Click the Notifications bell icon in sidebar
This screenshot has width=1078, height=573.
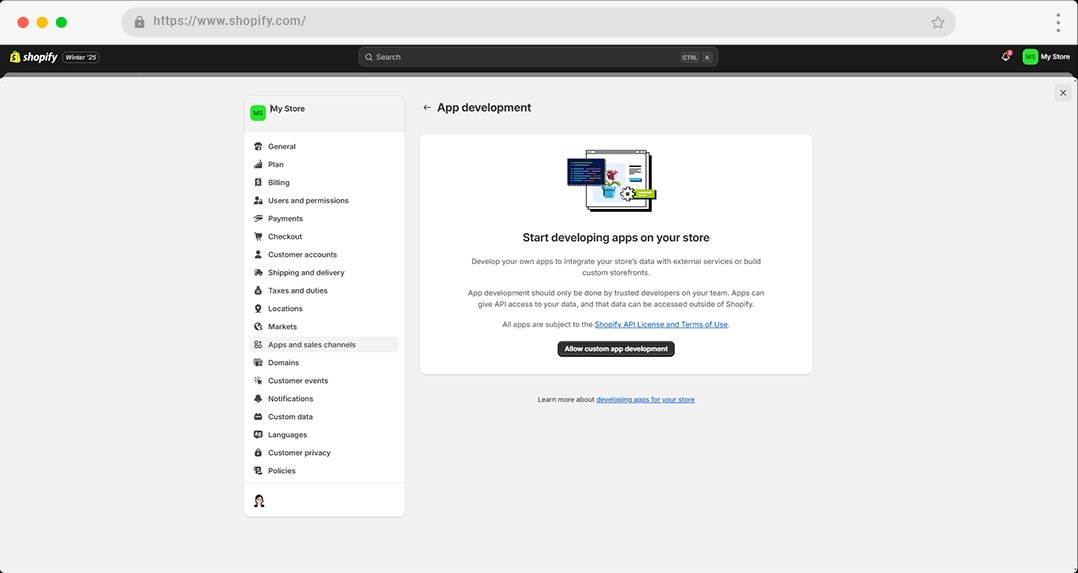point(258,399)
